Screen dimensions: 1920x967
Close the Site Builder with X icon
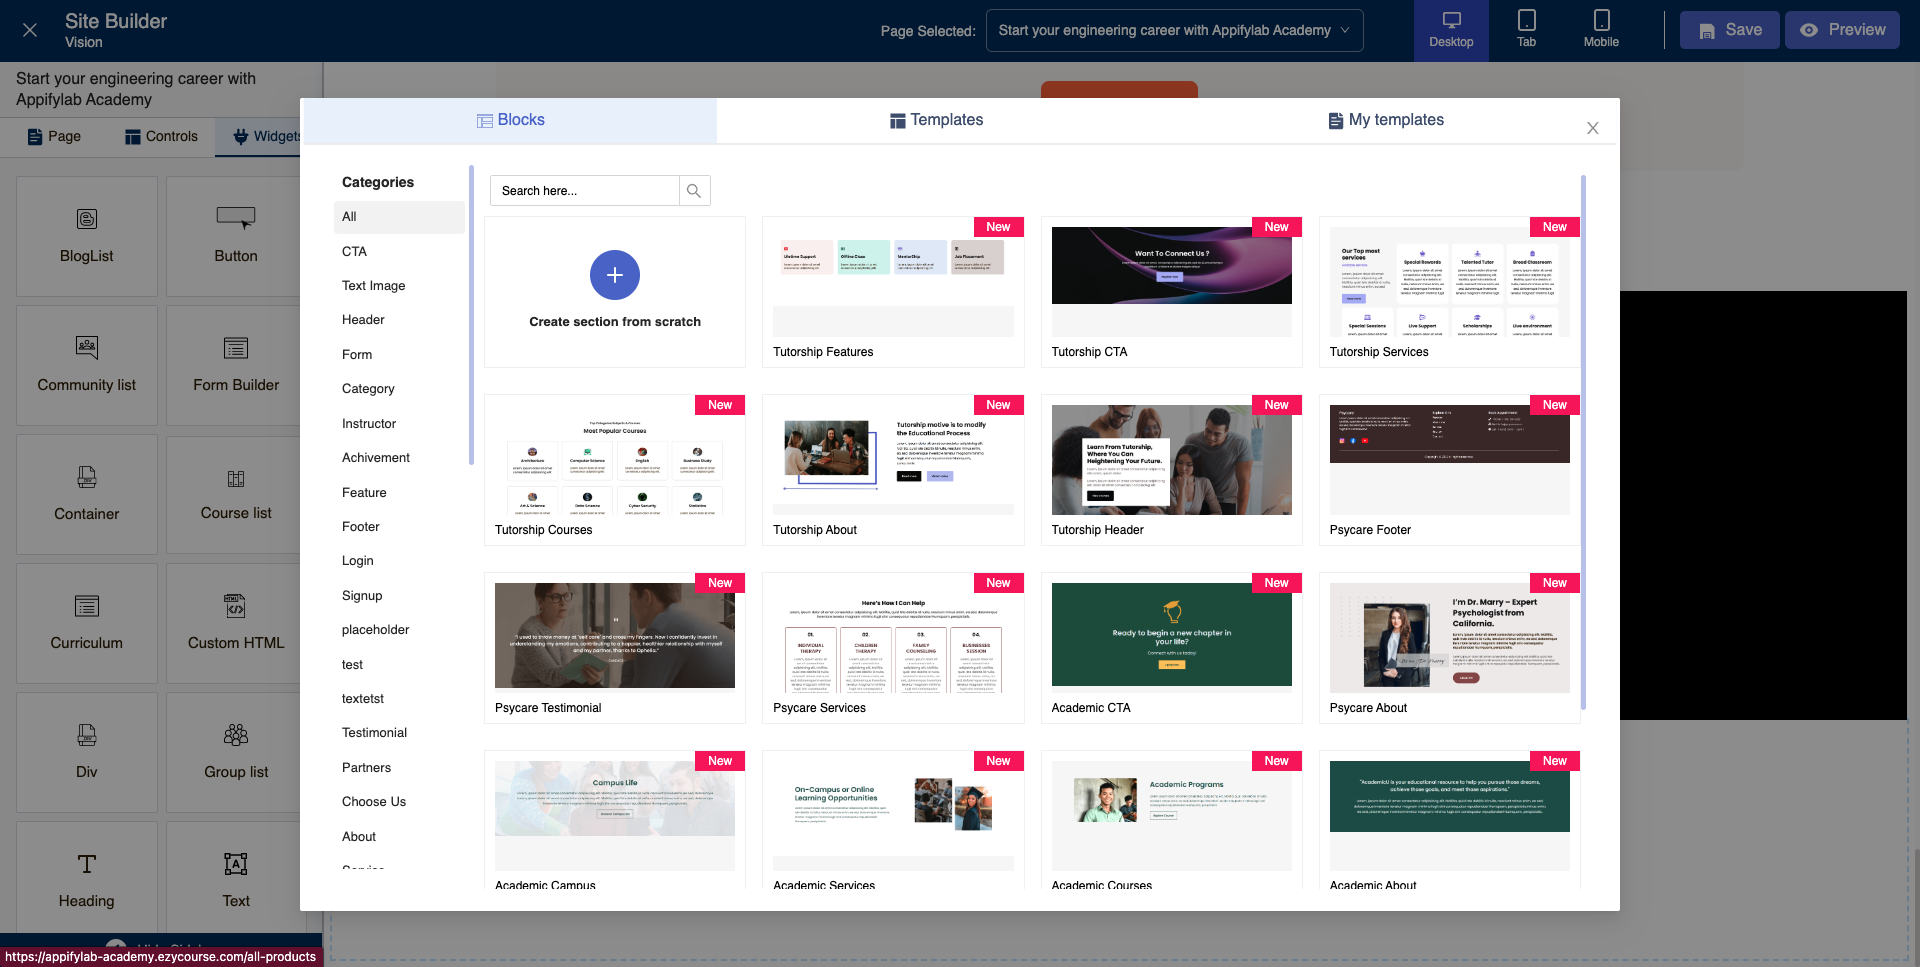[30, 30]
